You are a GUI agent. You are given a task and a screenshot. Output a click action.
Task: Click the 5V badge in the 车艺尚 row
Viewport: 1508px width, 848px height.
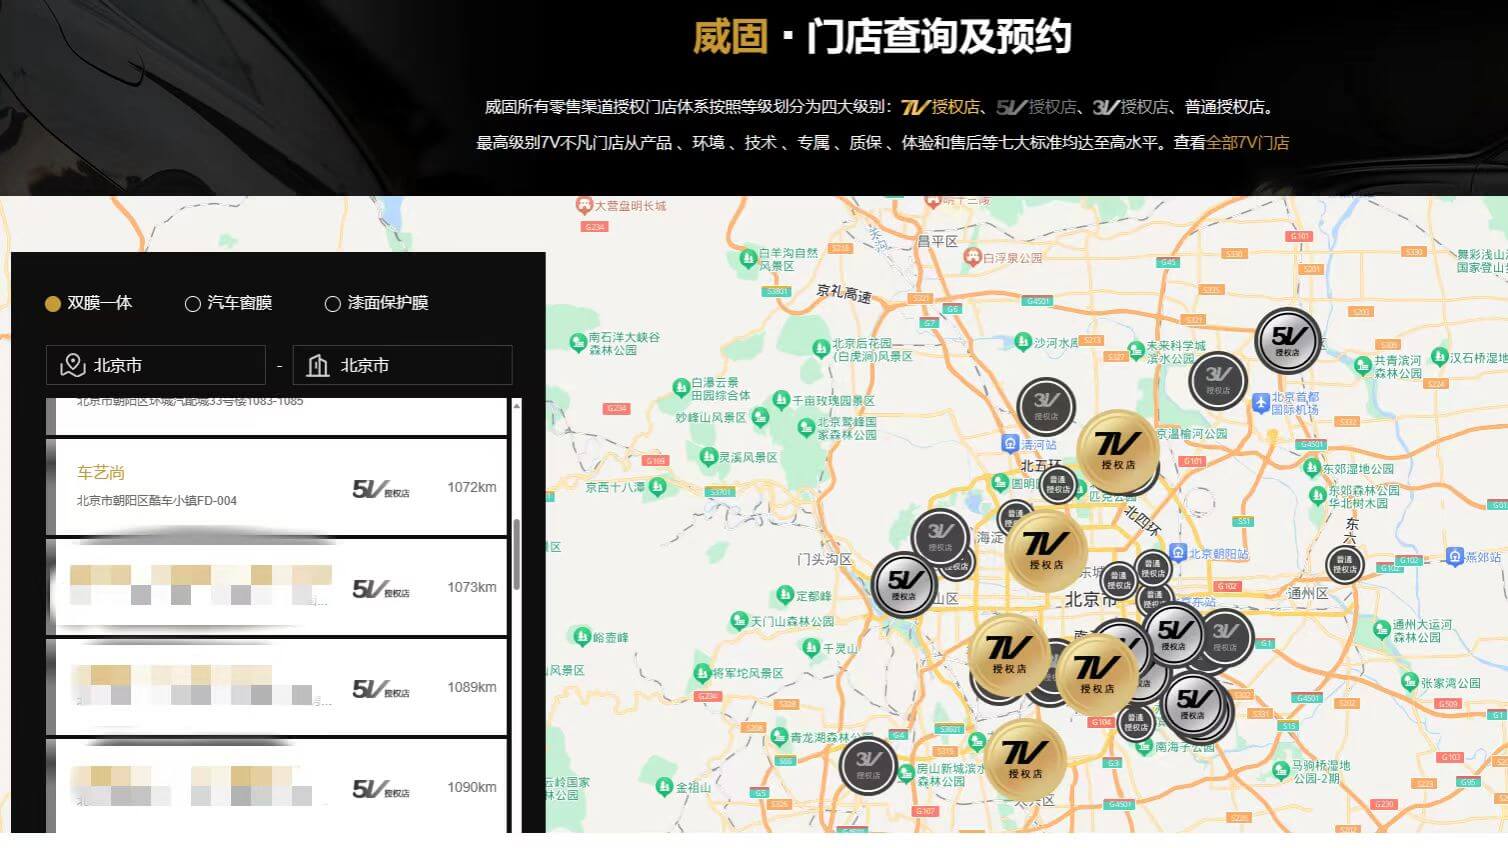point(381,489)
